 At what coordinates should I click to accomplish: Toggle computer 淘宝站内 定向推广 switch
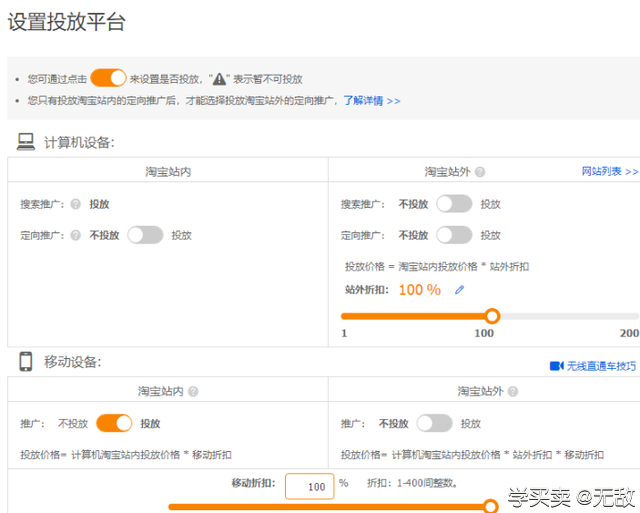click(x=145, y=235)
